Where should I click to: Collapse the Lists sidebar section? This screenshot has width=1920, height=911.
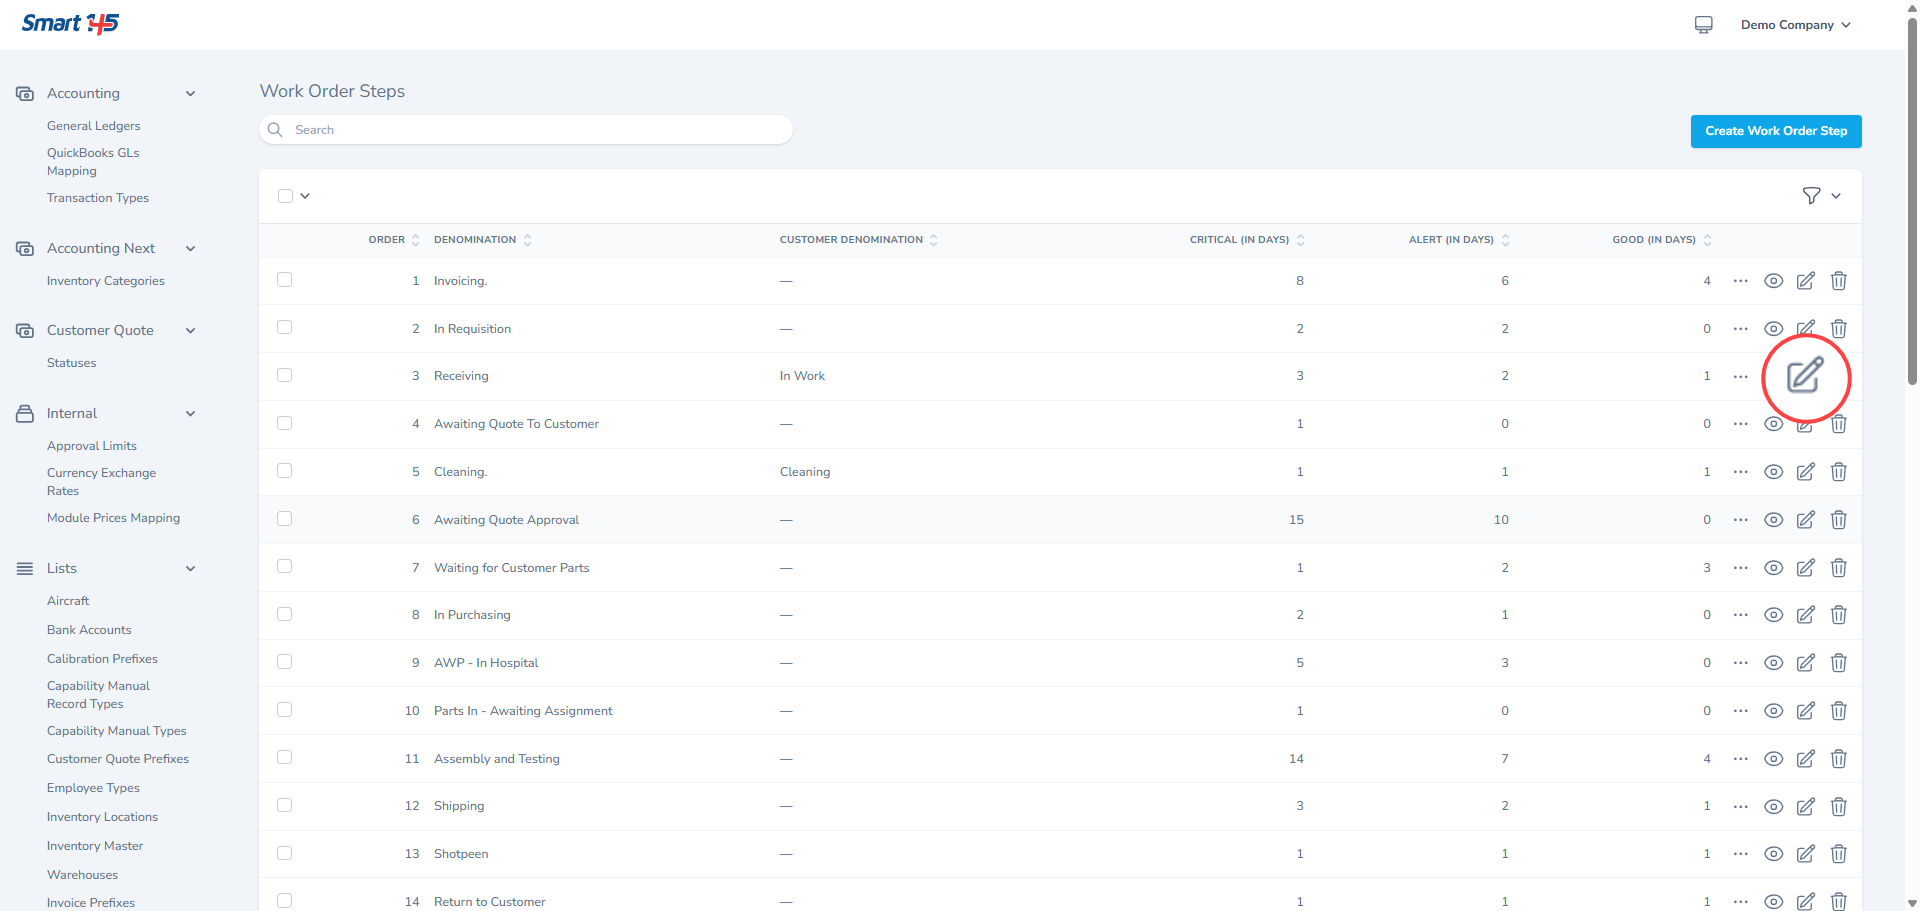coord(190,569)
